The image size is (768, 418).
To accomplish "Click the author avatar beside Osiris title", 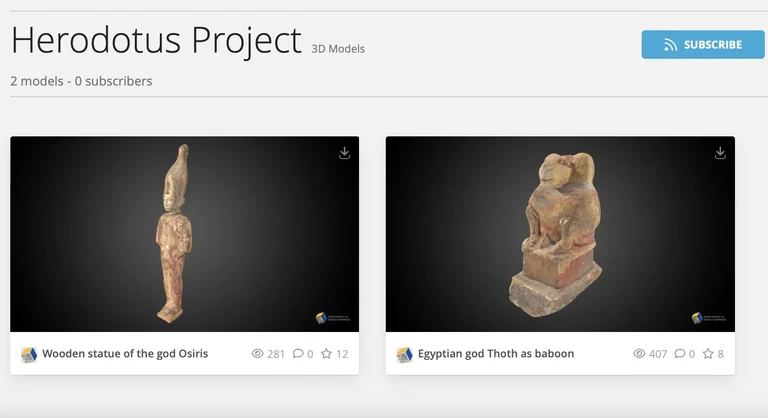I will pyautogui.click(x=29, y=354).
